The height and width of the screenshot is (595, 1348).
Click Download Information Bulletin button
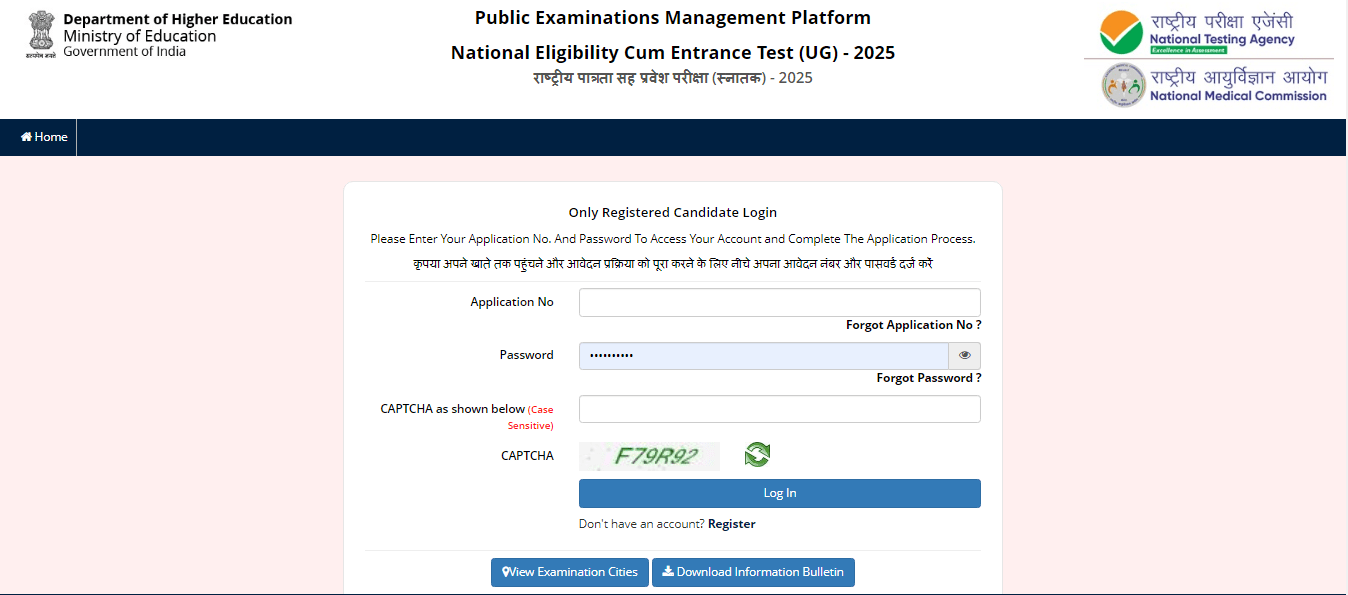click(x=753, y=572)
